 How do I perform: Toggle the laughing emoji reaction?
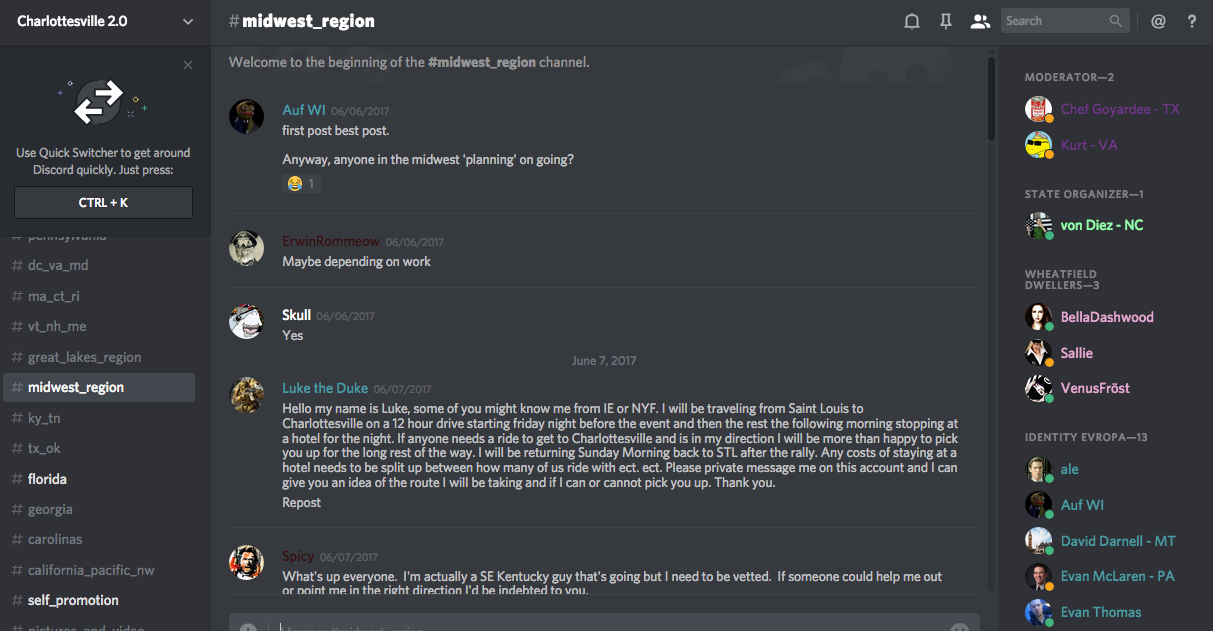(x=301, y=184)
